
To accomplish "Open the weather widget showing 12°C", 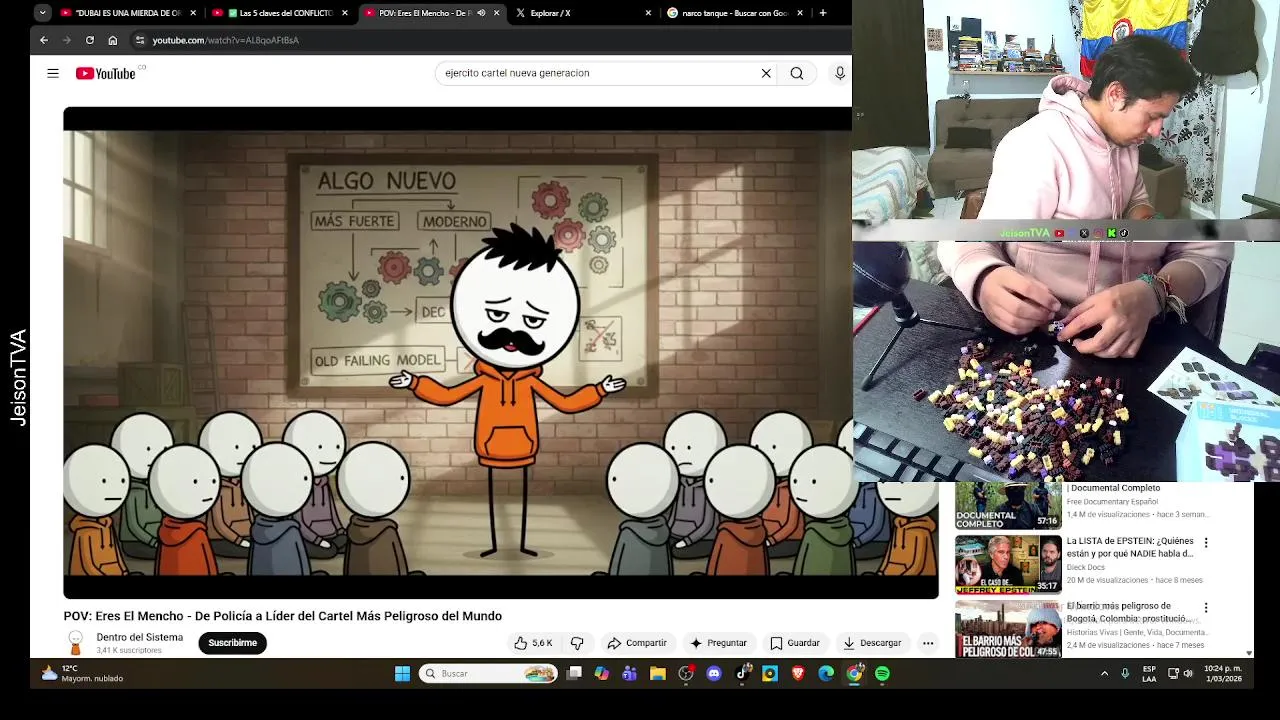I will click(x=82, y=674).
